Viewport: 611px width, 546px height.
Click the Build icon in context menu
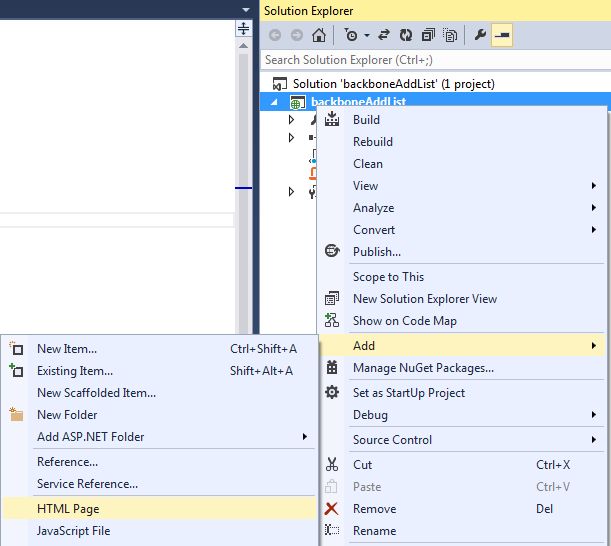coord(332,119)
